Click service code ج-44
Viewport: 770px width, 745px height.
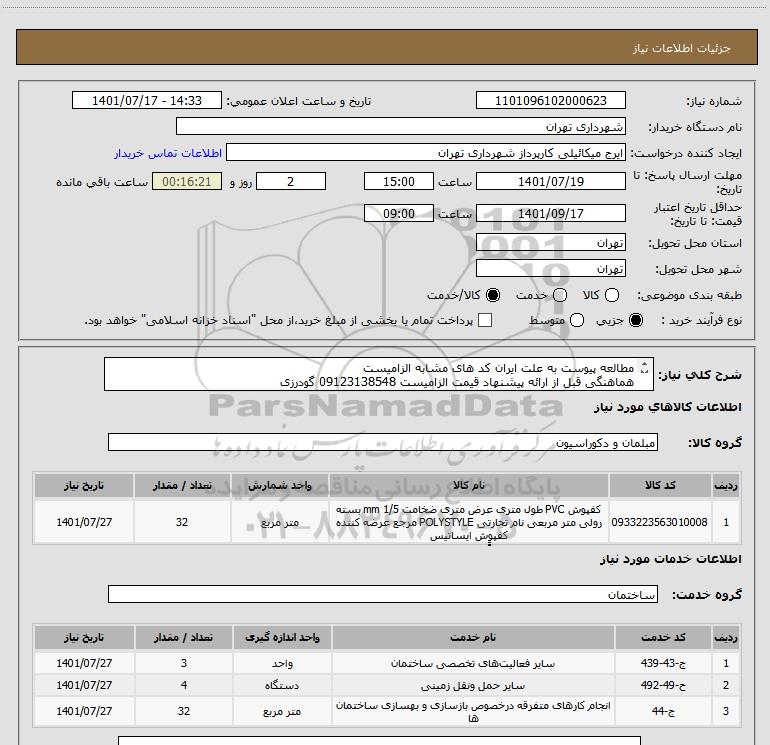[x=663, y=711]
